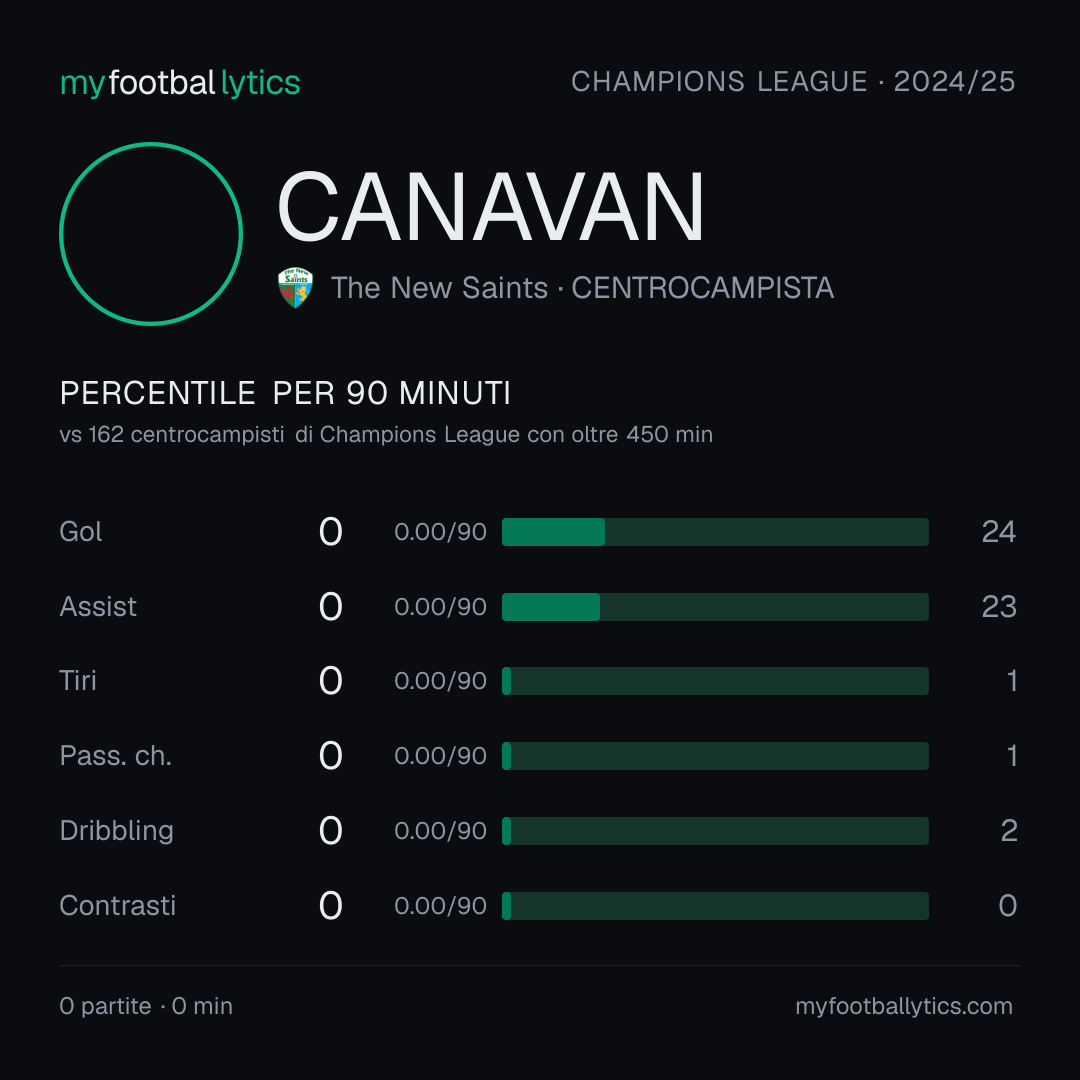This screenshot has width=1080, height=1080.
Task: Click the Contrasti stat label
Action: [118, 906]
